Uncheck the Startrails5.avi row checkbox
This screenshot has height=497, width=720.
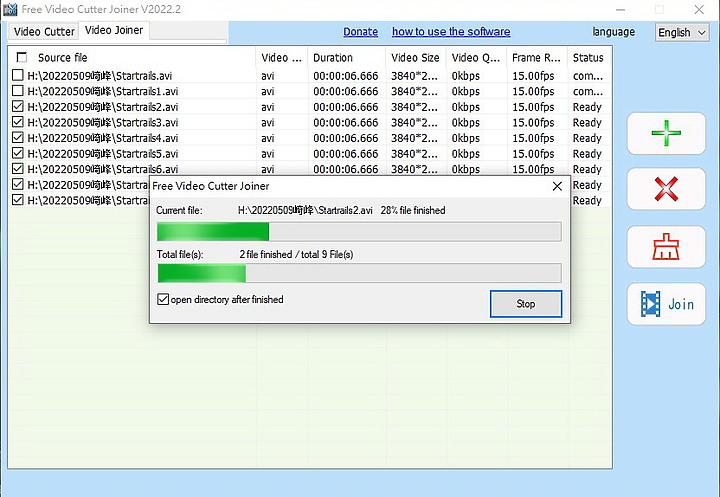17,153
